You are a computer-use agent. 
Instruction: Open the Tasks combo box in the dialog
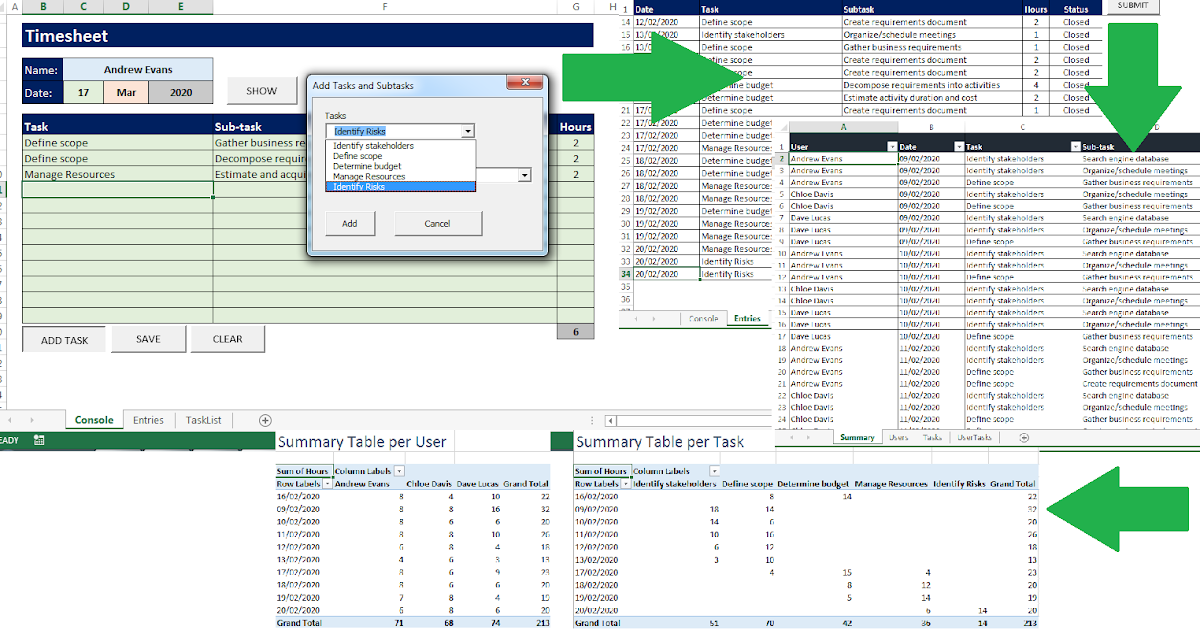(468, 131)
